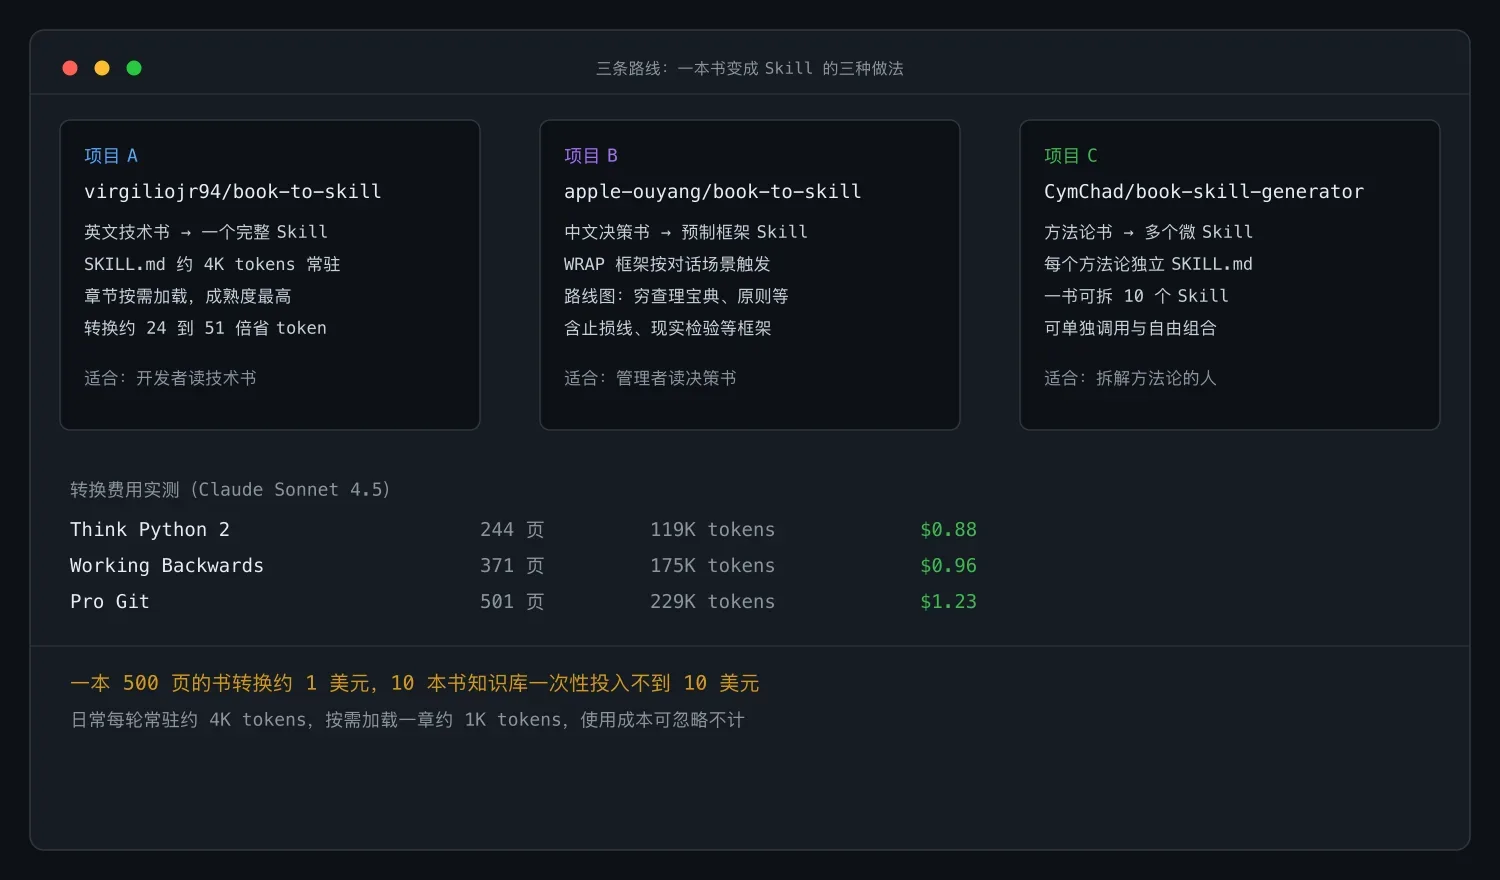Click 适合：开发者读技术书 note
This screenshot has width=1500, height=880.
(x=170, y=378)
